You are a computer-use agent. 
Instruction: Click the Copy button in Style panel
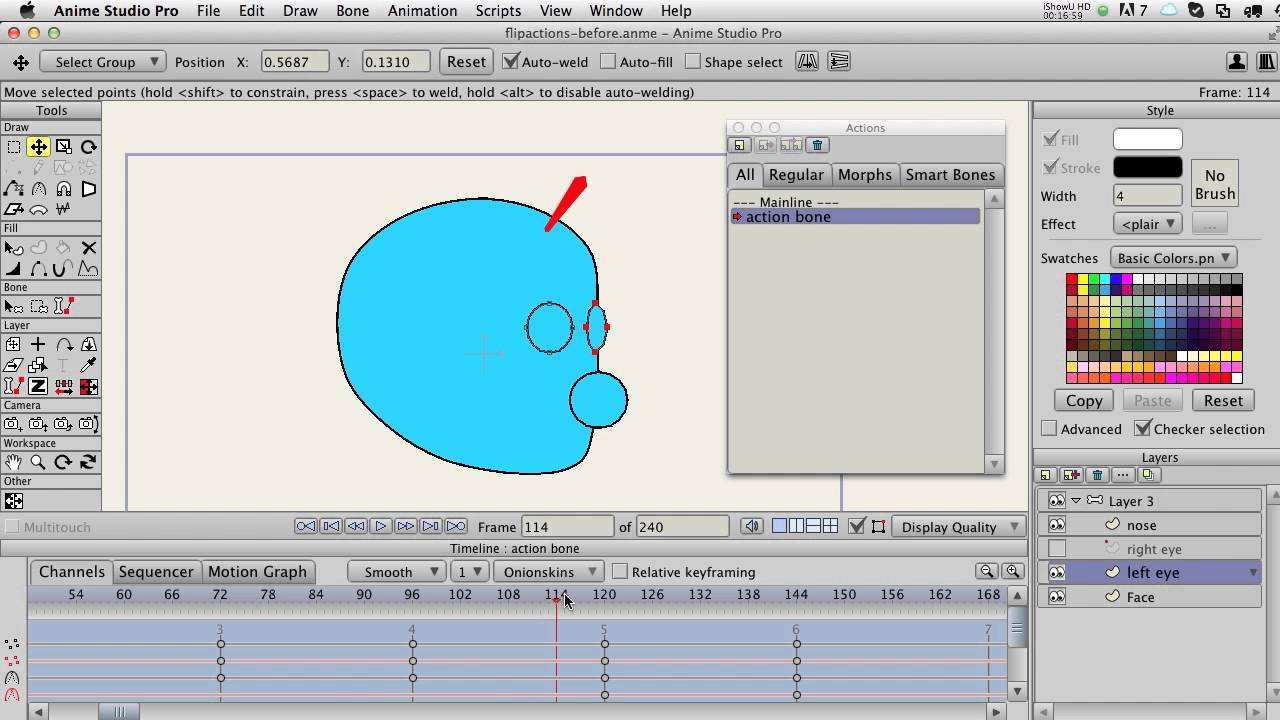pyautogui.click(x=1084, y=400)
